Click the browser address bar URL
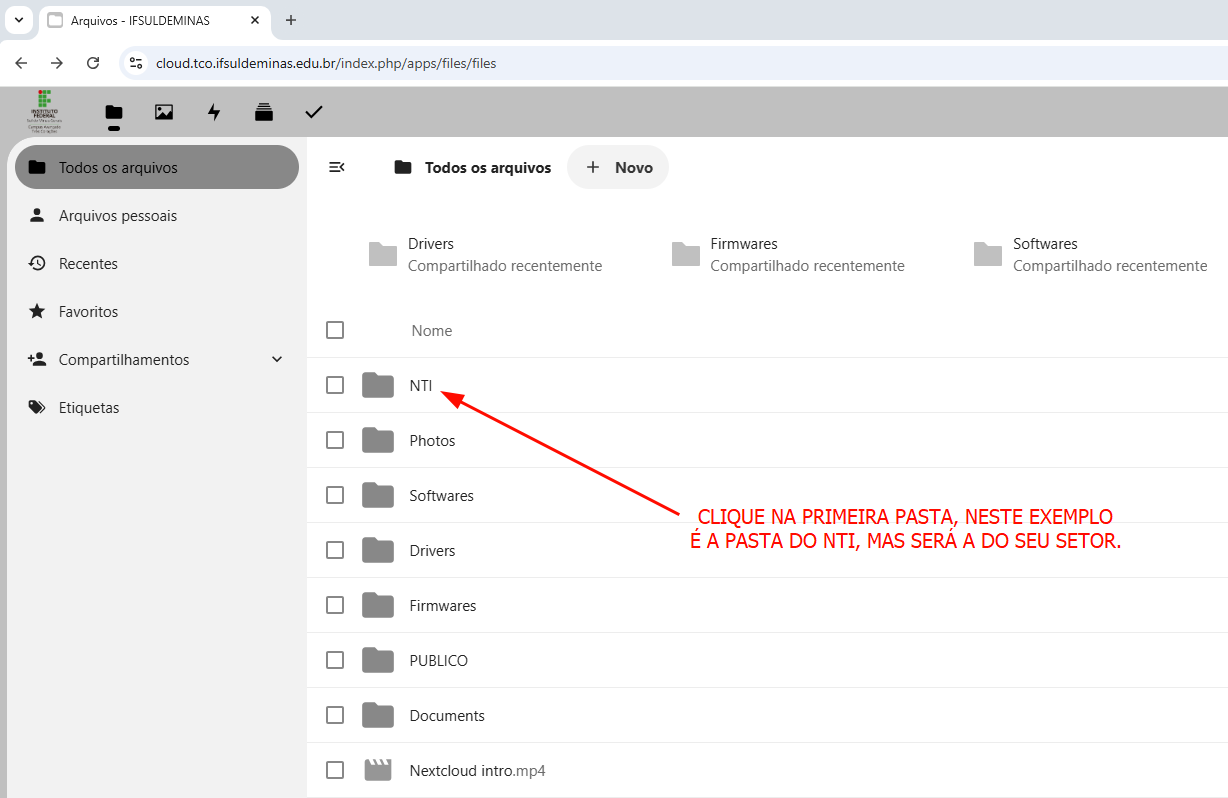 point(326,63)
